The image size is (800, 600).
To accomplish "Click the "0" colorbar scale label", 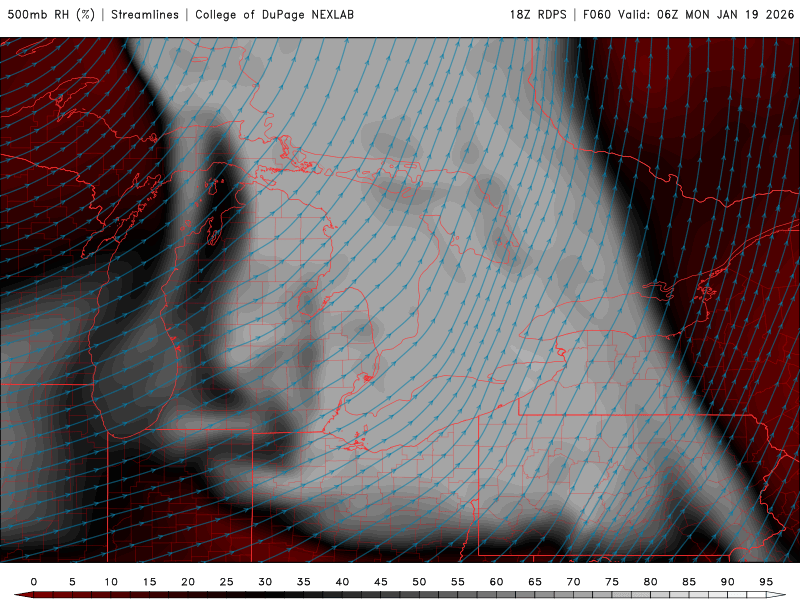I will [34, 582].
